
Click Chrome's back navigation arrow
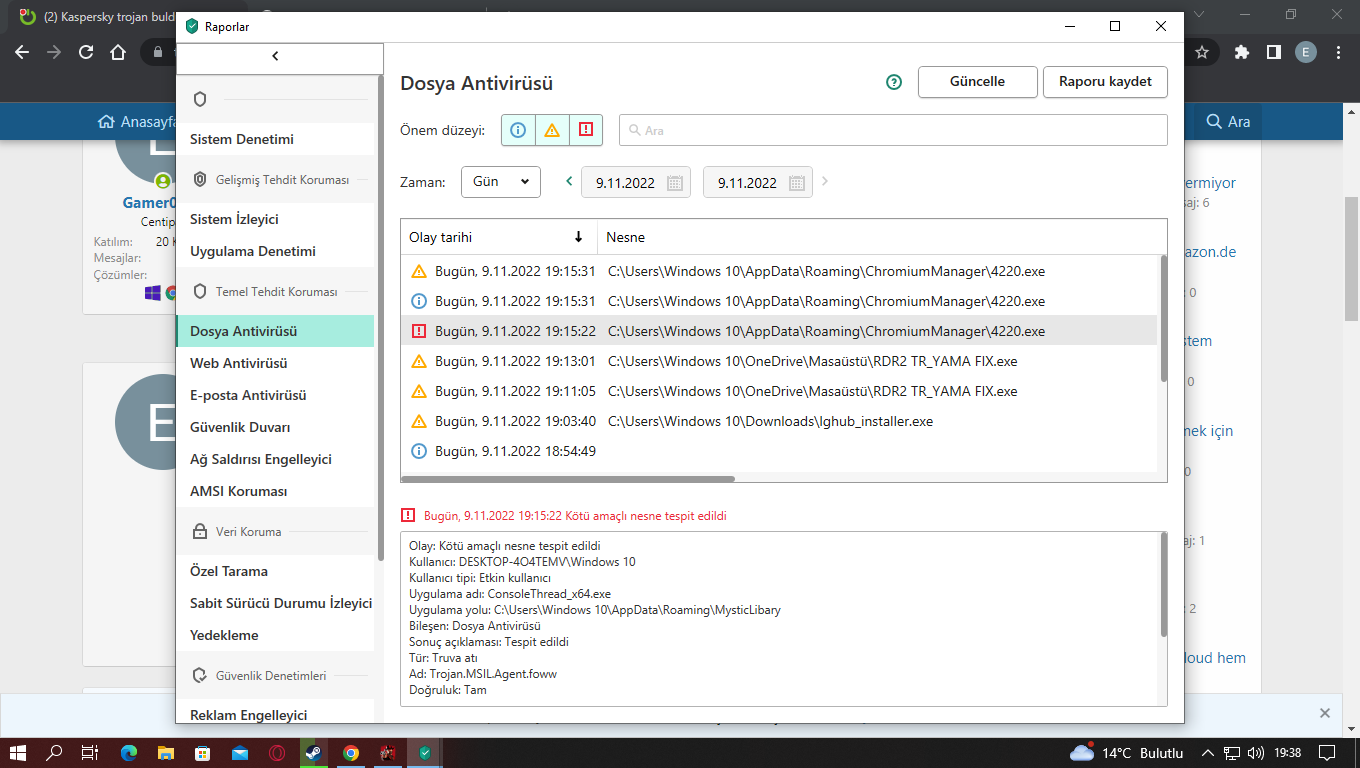[22, 52]
